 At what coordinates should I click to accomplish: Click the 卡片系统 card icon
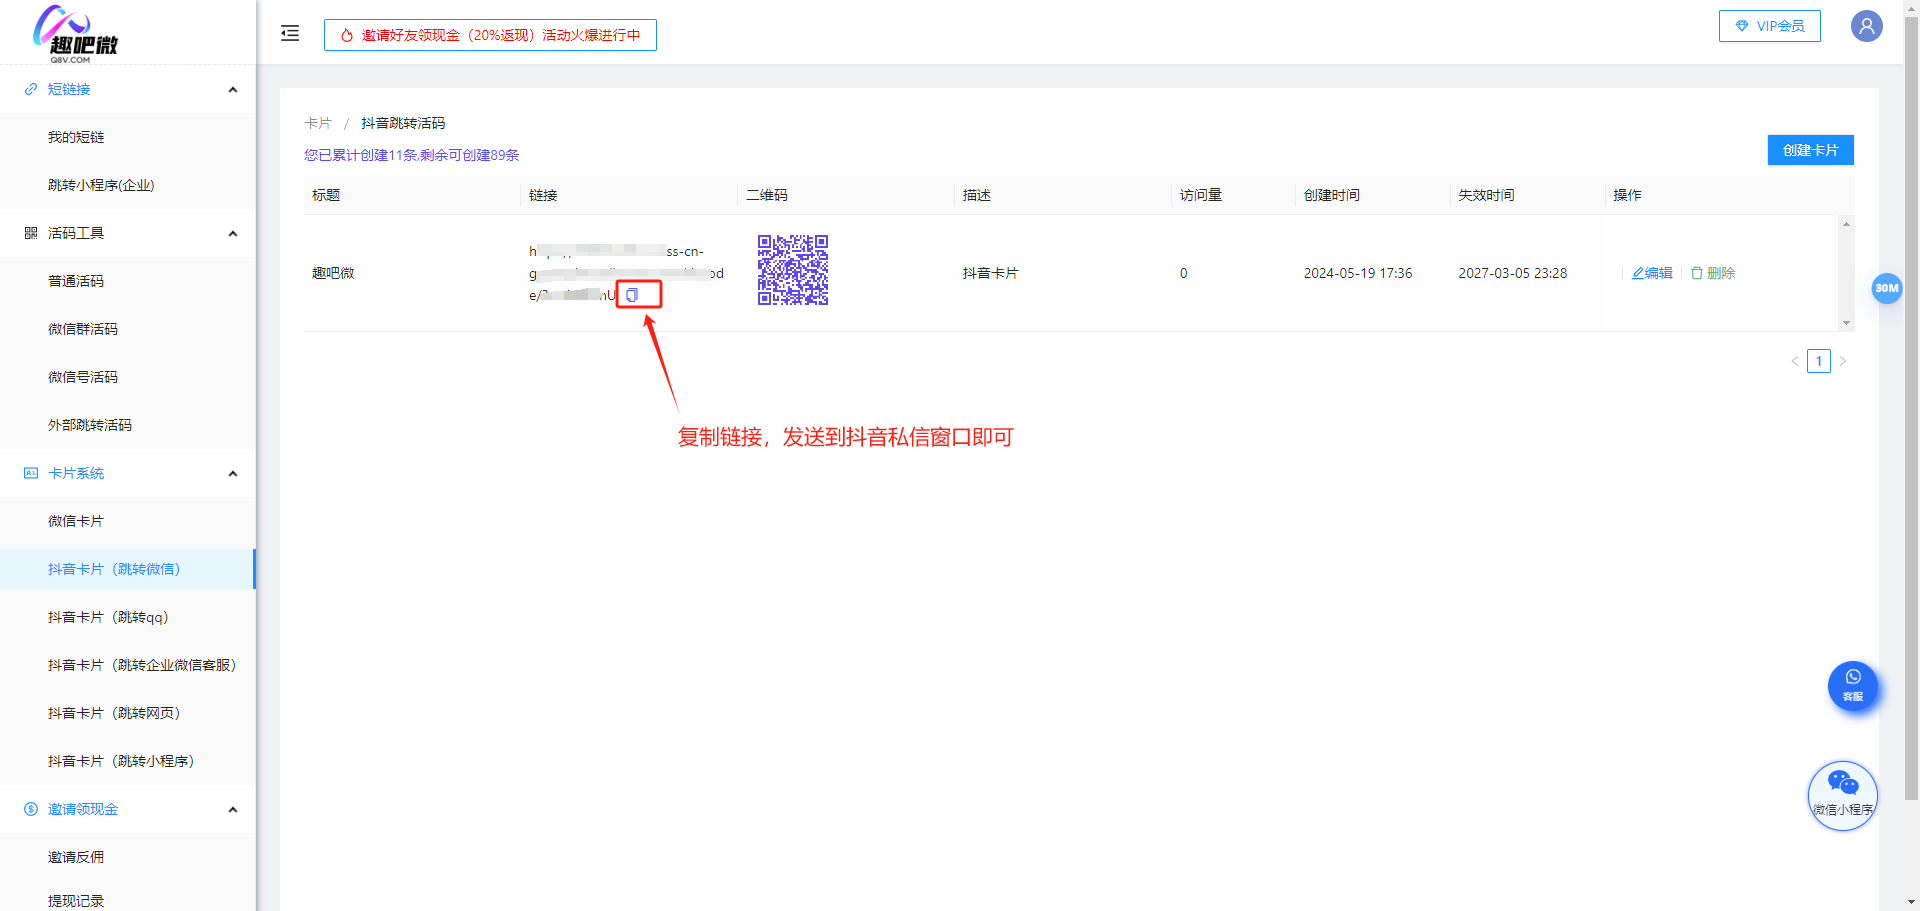tap(31, 473)
